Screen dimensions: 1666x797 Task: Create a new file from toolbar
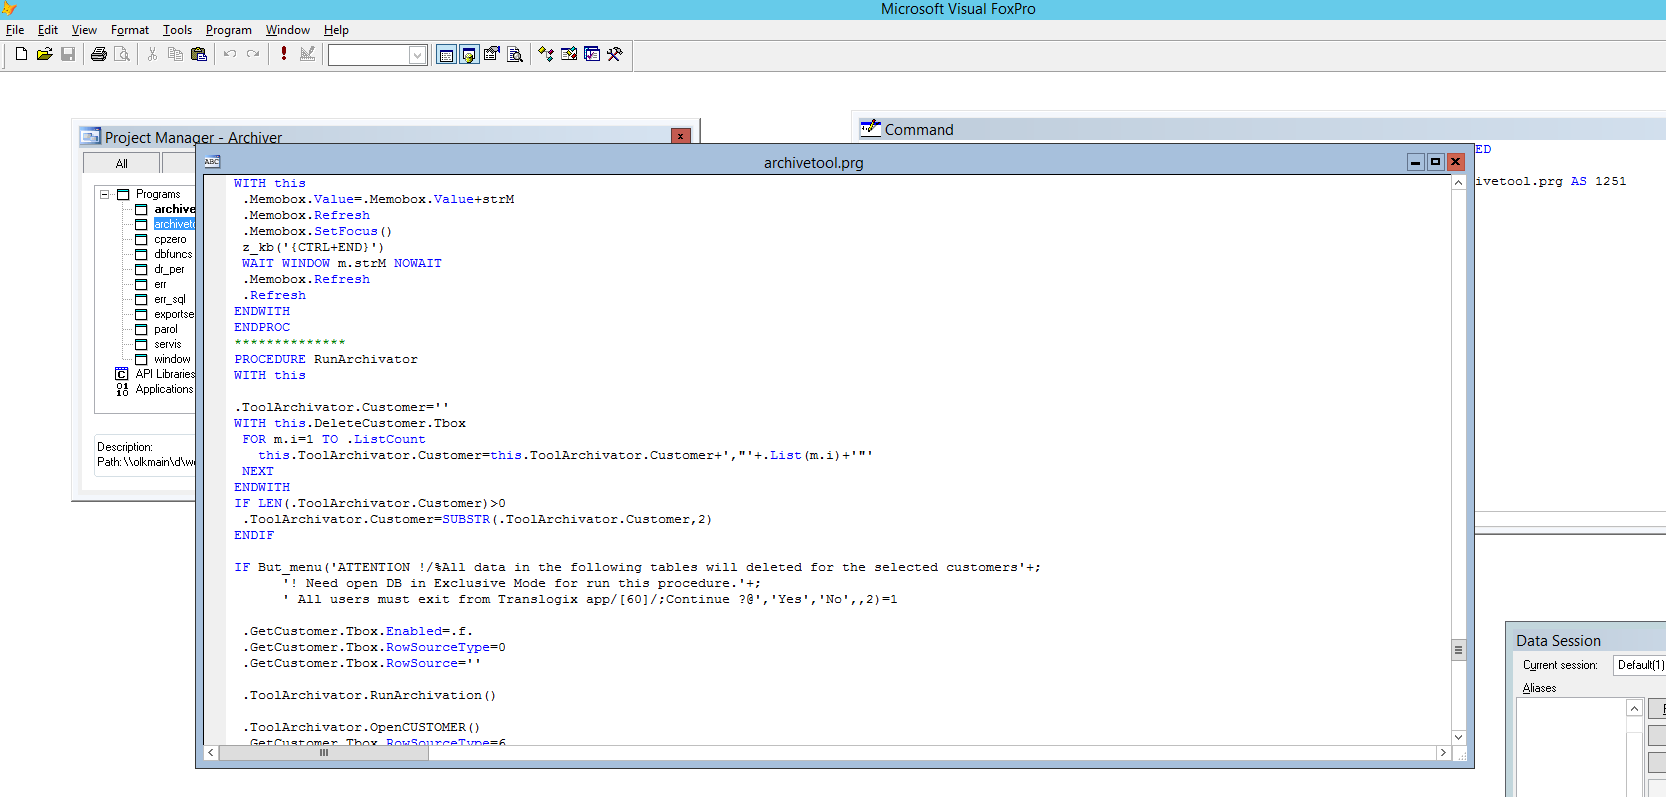pyautogui.click(x=21, y=54)
